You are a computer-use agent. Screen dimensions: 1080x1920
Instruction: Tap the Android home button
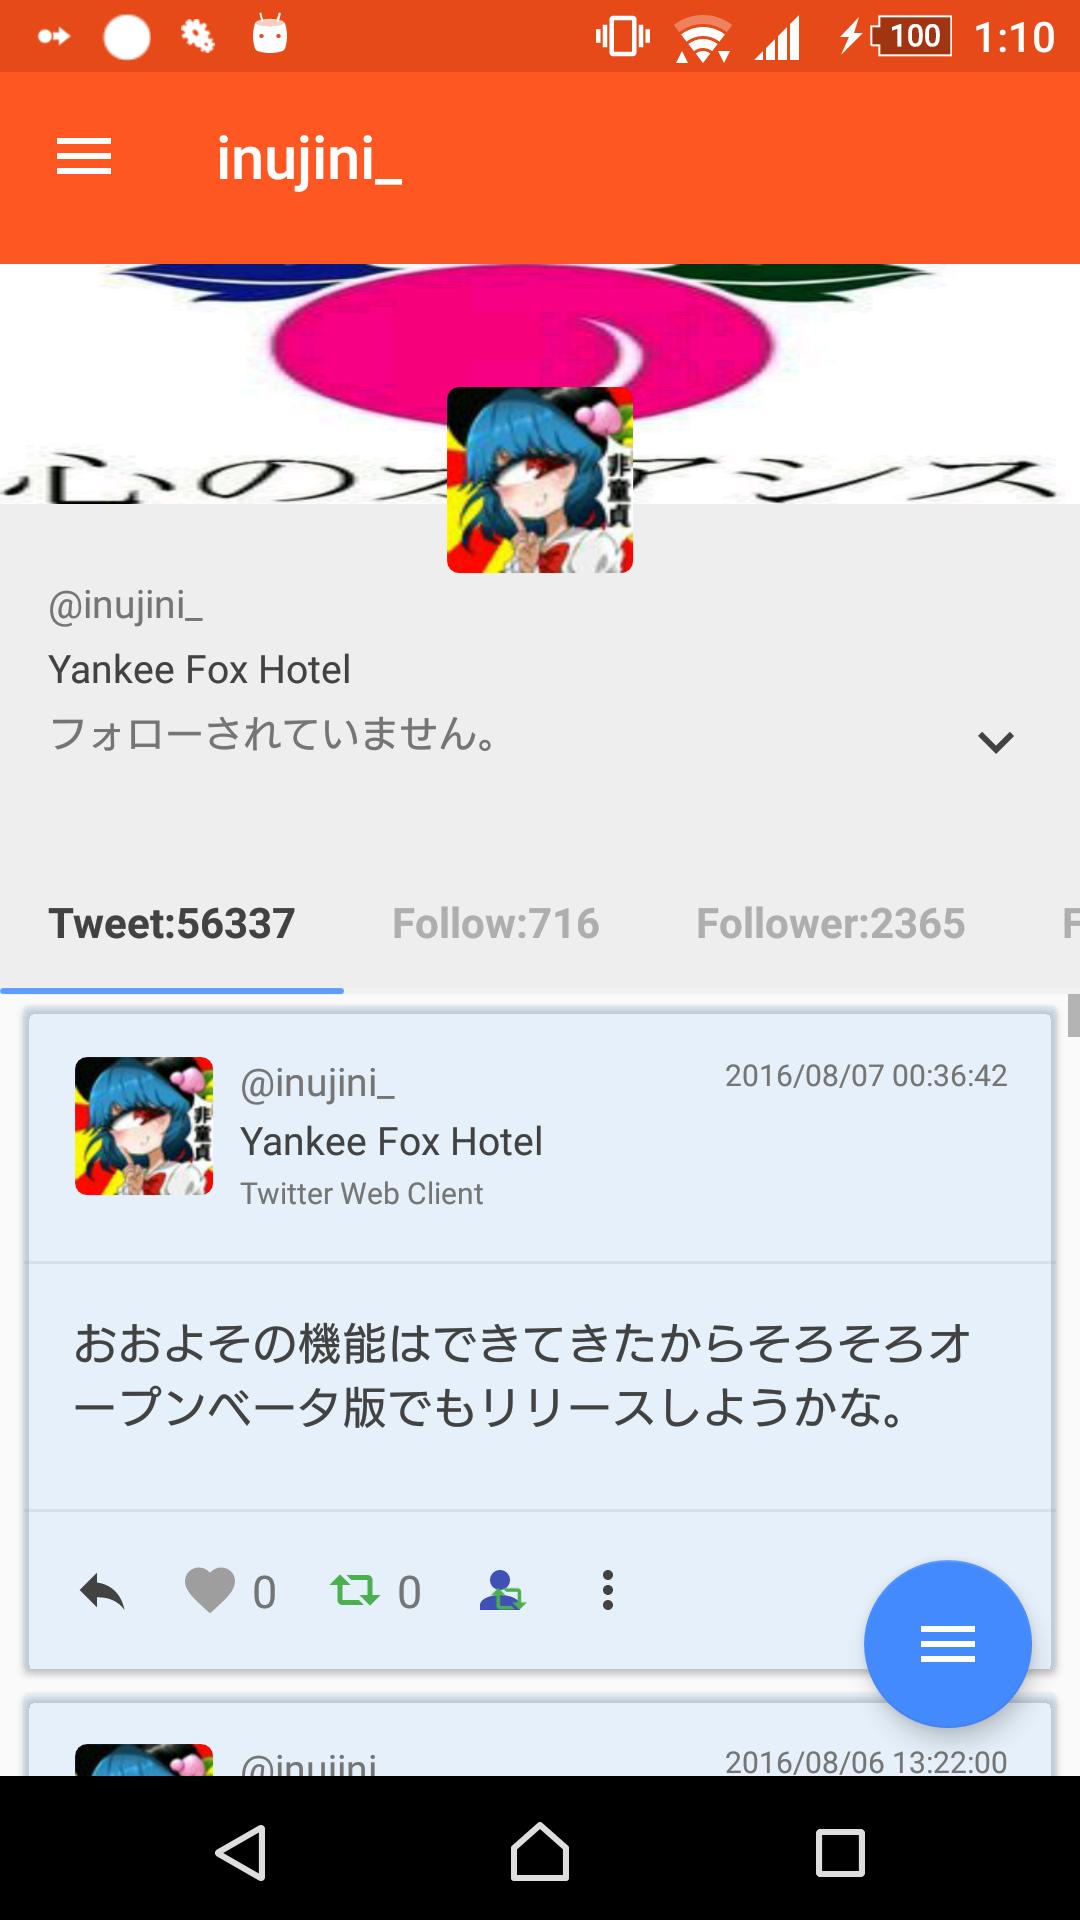click(540, 1852)
